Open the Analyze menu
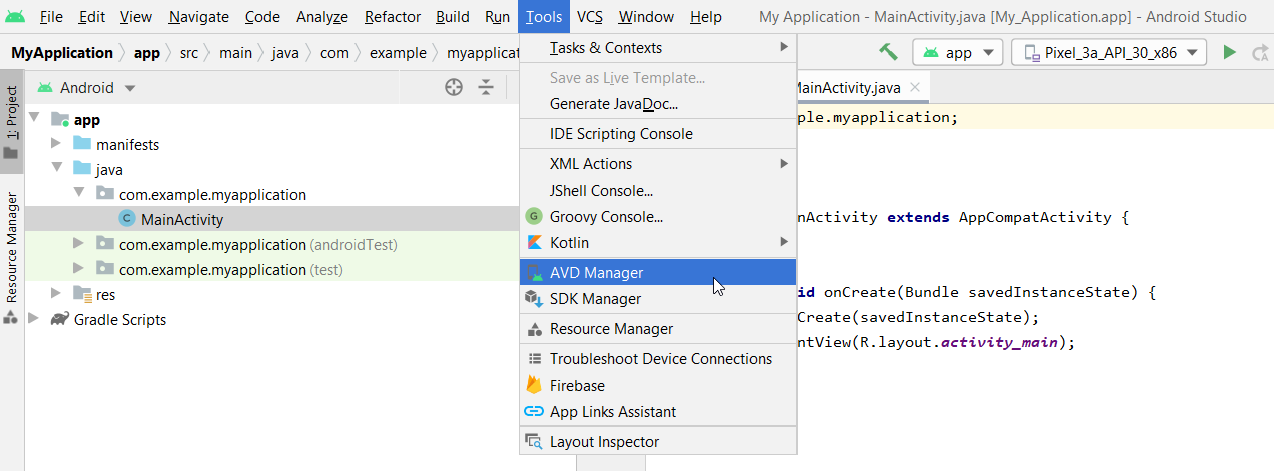The image size is (1274, 471). [x=322, y=17]
